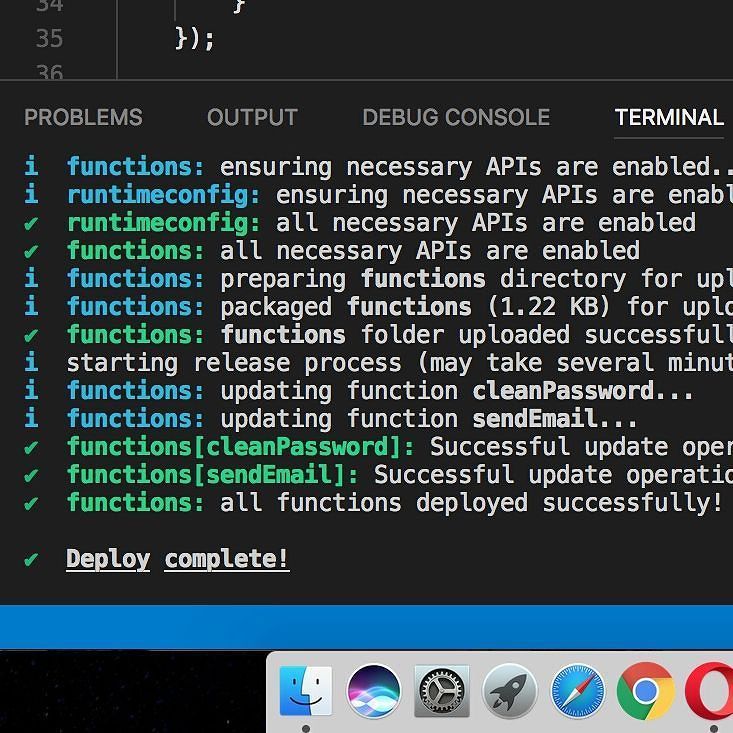Click "functions: all necessary APIs are enabled" line

(x=353, y=251)
